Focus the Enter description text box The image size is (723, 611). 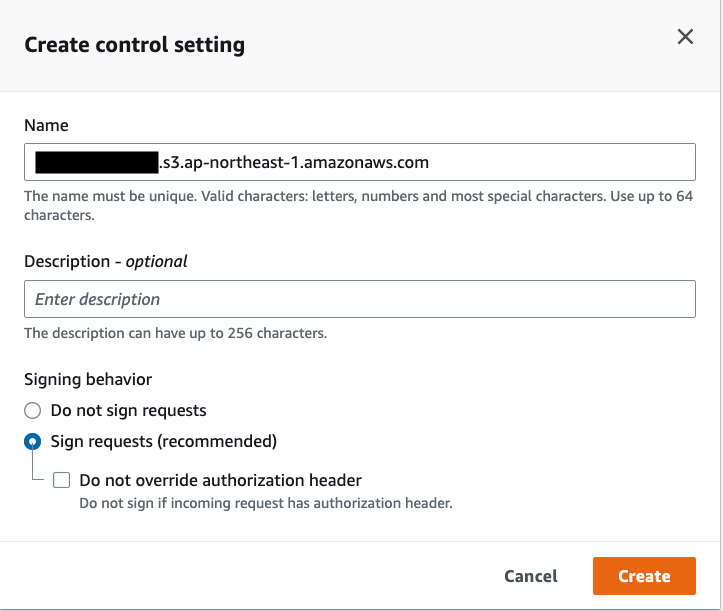(x=359, y=299)
